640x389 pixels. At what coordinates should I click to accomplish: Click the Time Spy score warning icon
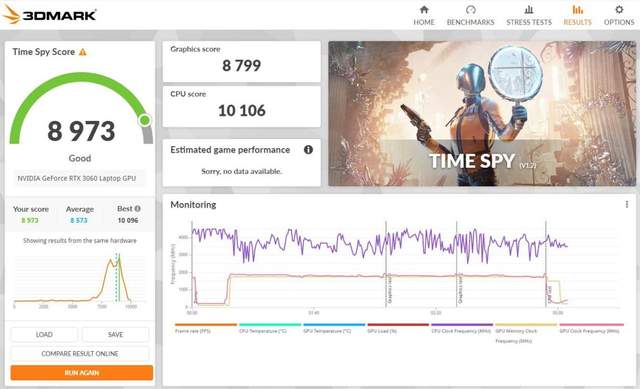pyautogui.click(x=83, y=52)
